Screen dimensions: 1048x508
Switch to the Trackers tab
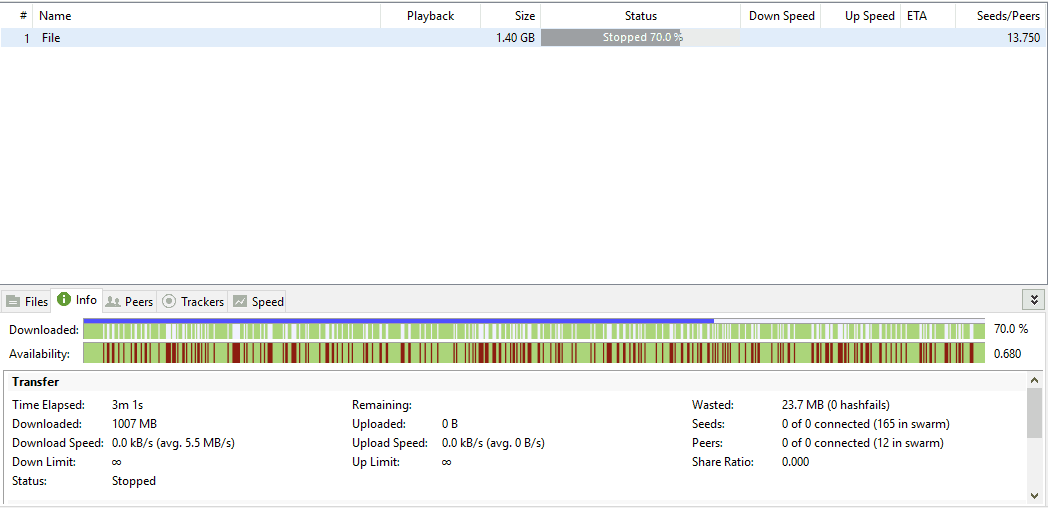(x=192, y=301)
